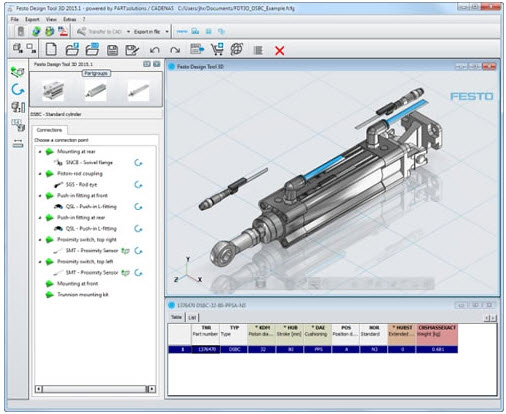Click the New document icon
Image resolution: width=506 pixels, height=414 pixels.
[x=51, y=50]
